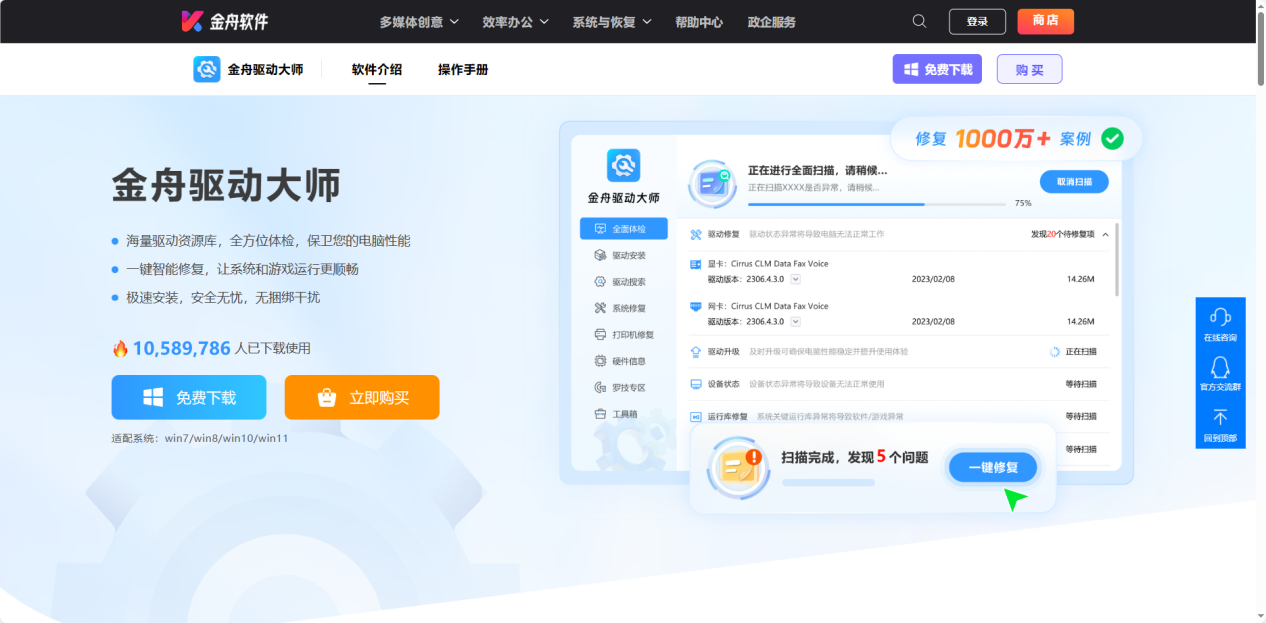Expand the 多媒体创意 navigation dropdown

tap(416, 21)
